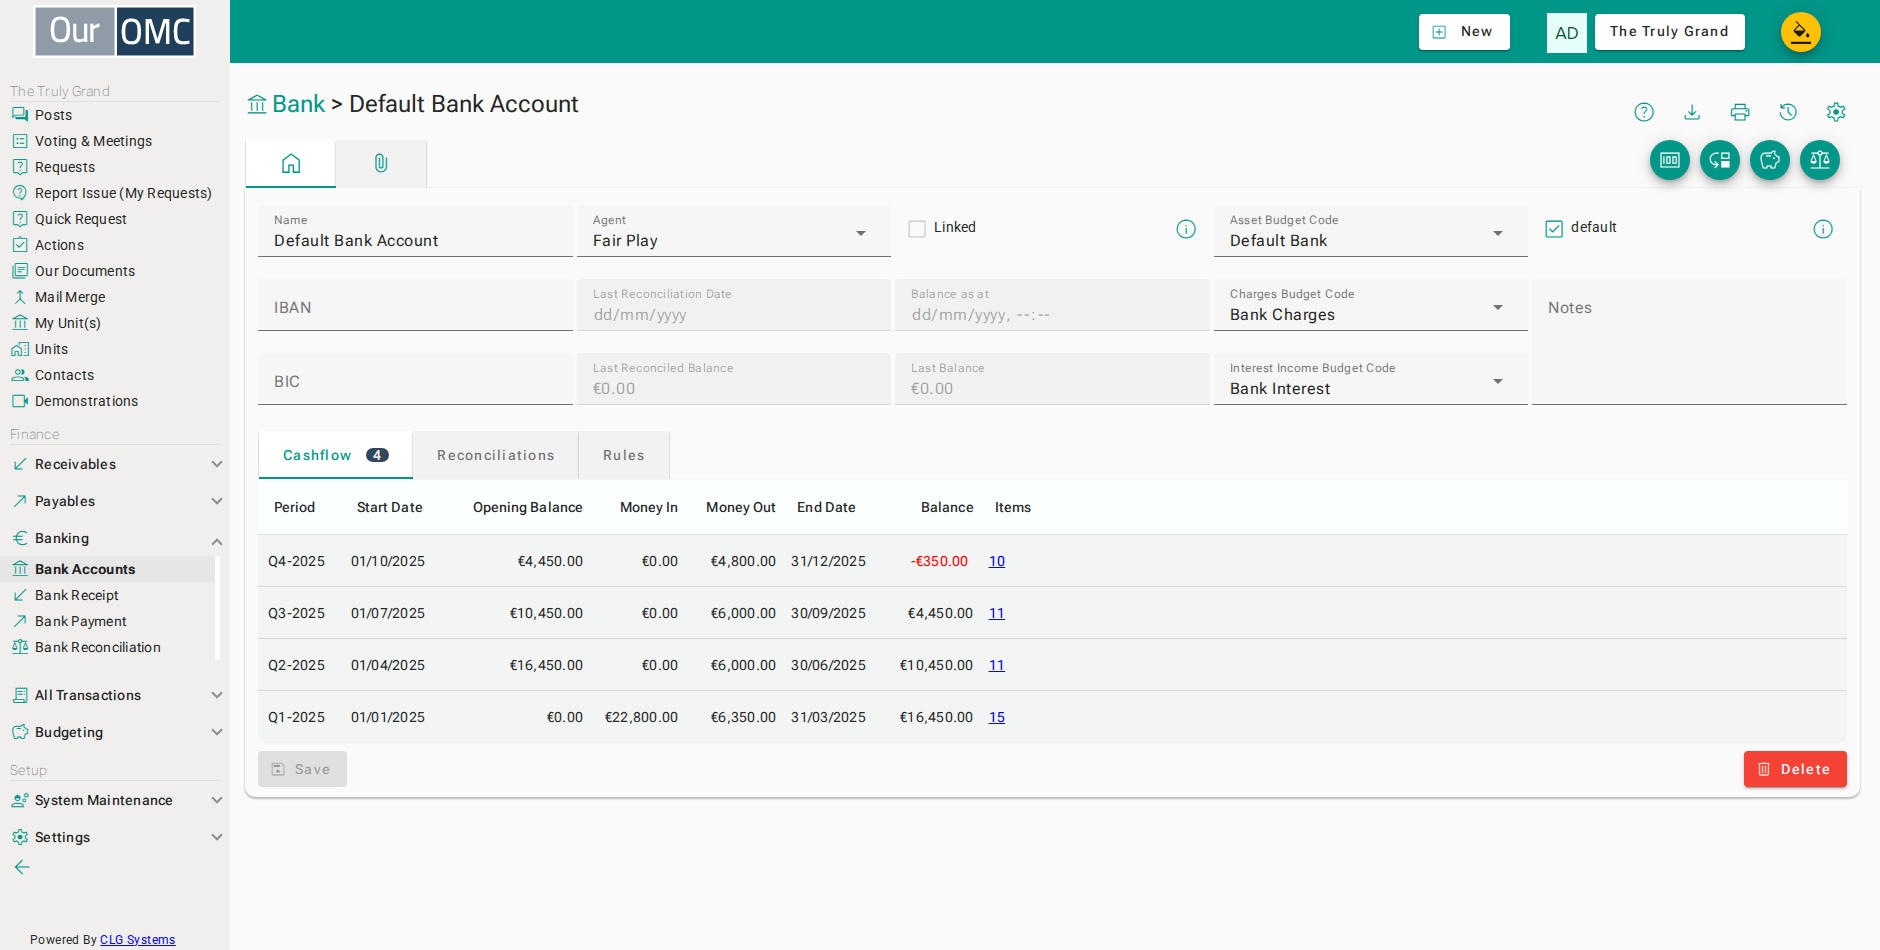Click the green transfer round button
The height and width of the screenshot is (950, 1880).
[x=1720, y=160]
